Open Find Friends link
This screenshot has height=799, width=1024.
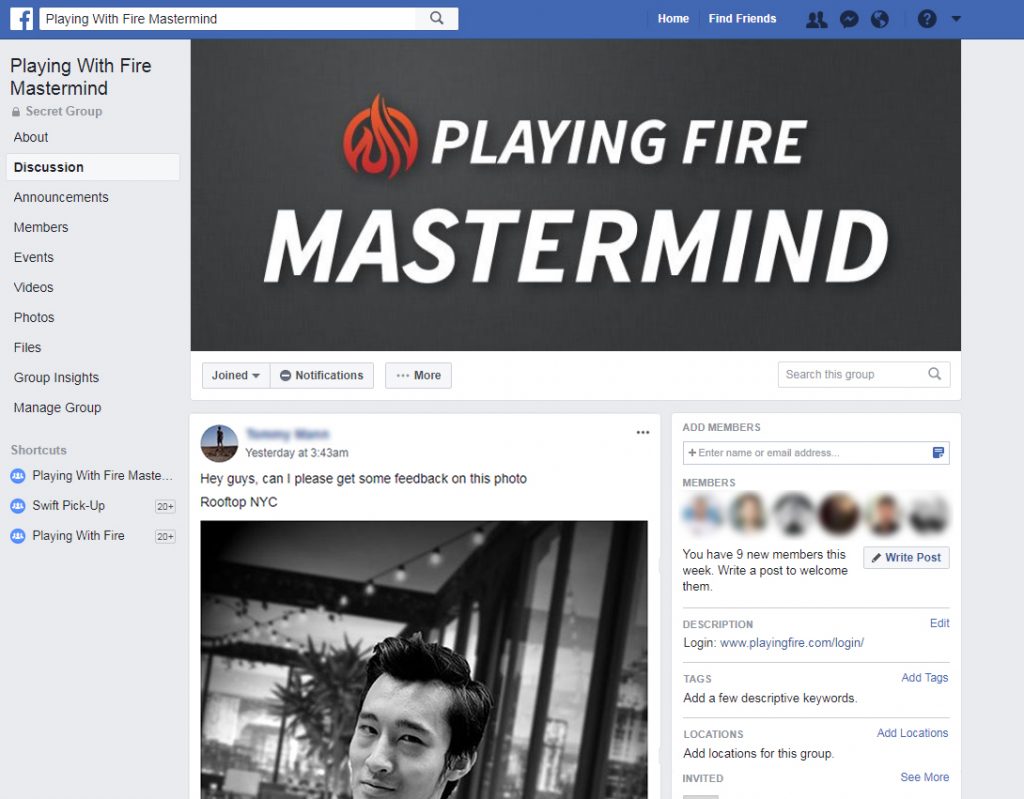coord(743,19)
